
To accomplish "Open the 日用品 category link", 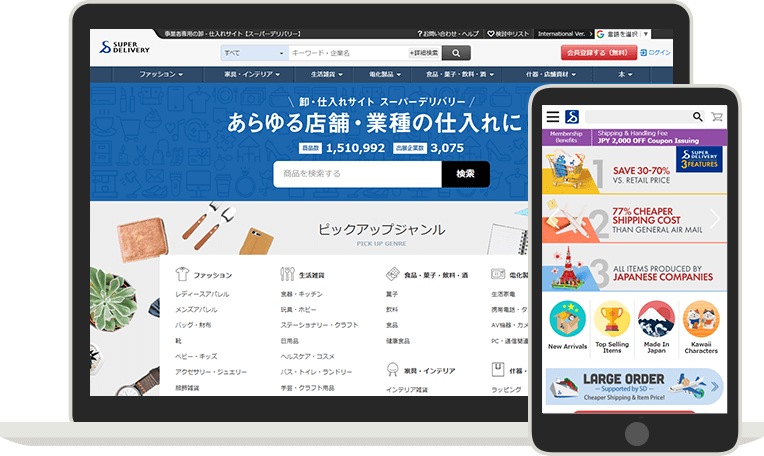I will click(289, 341).
